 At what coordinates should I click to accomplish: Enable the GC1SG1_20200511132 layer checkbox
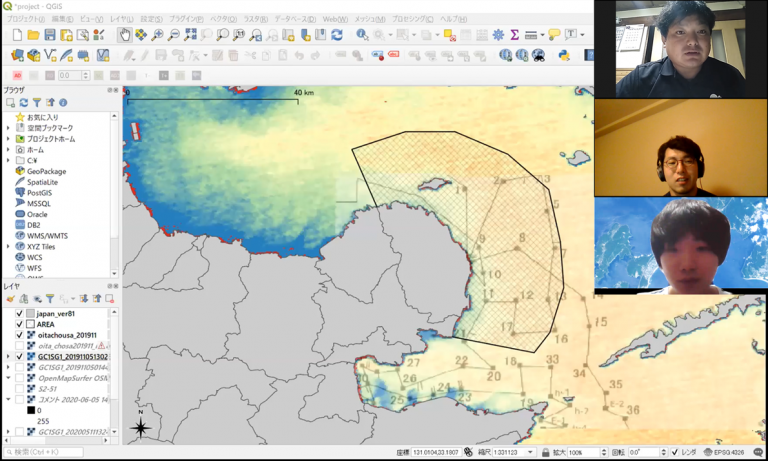click(x=20, y=432)
